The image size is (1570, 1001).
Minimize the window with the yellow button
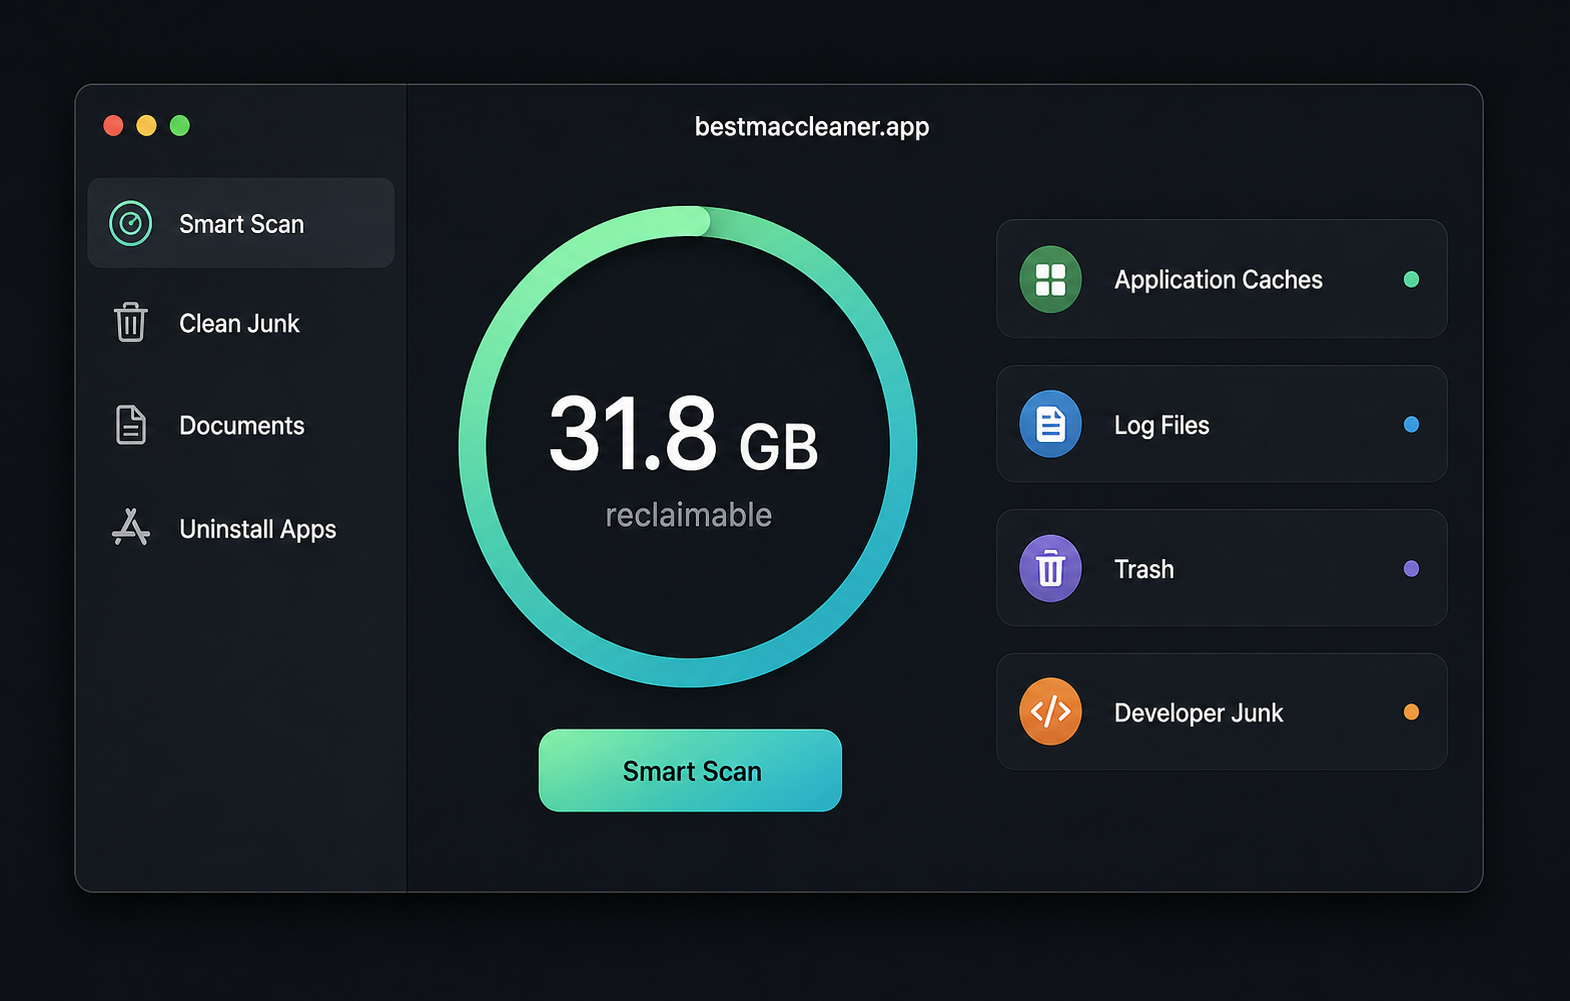click(146, 125)
